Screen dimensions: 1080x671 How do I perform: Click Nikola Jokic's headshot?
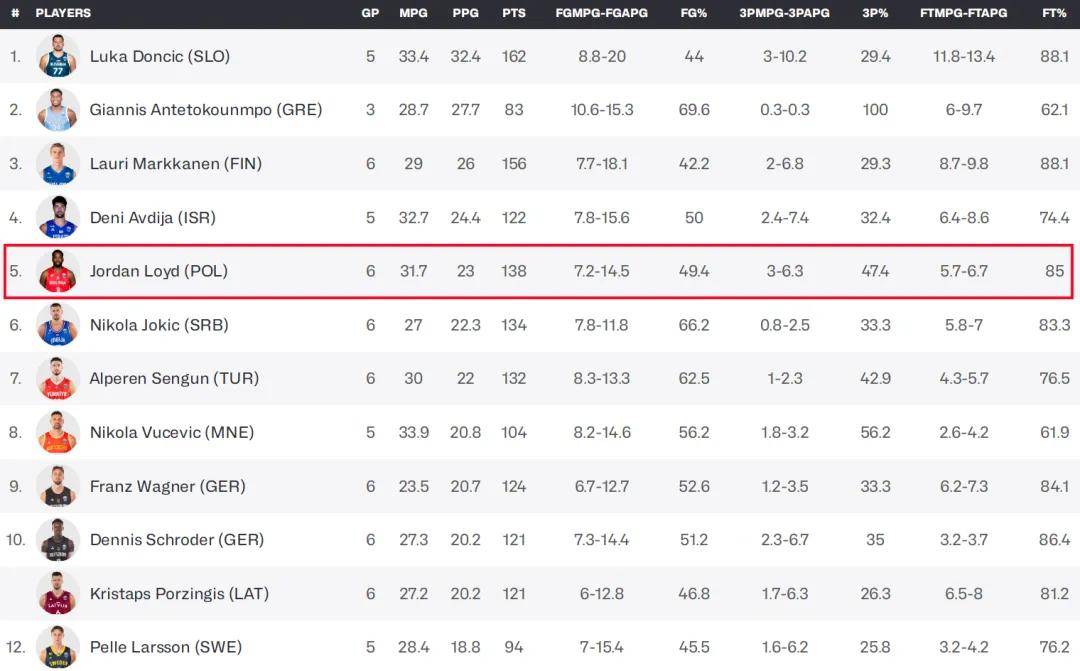click(57, 325)
